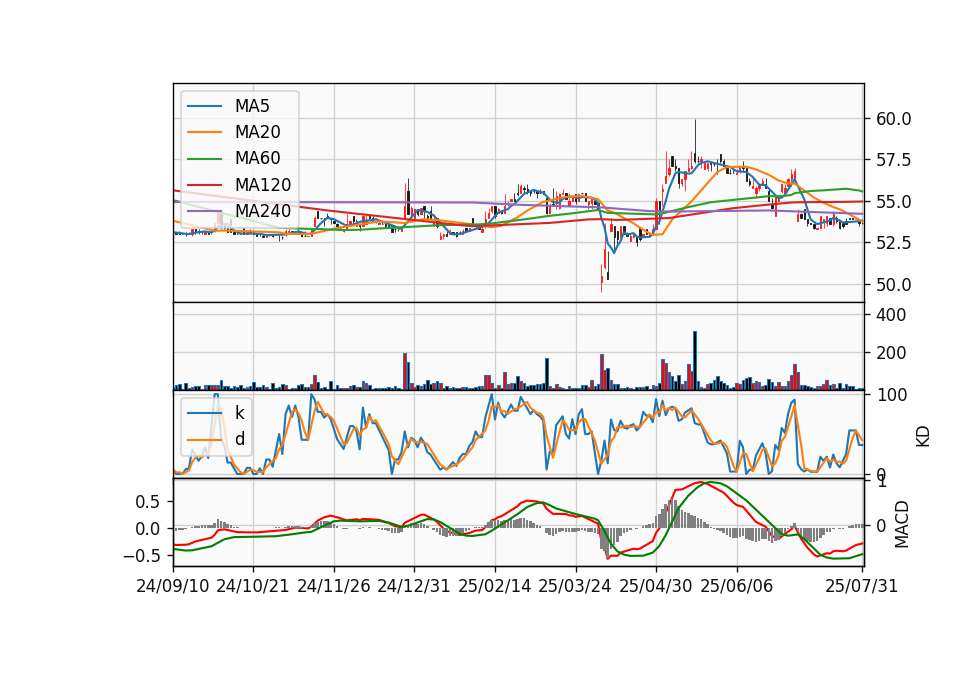This screenshot has width=960, height=690.
Task: Click the 200 volume axis label
Action: click(891, 353)
